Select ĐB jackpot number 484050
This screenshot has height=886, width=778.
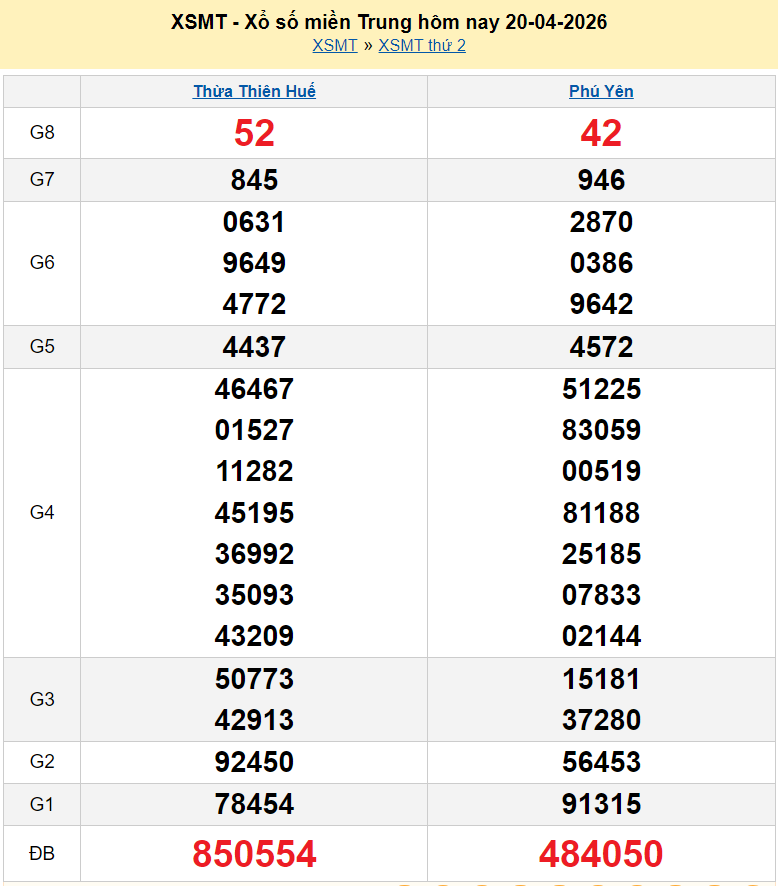[x=601, y=854]
